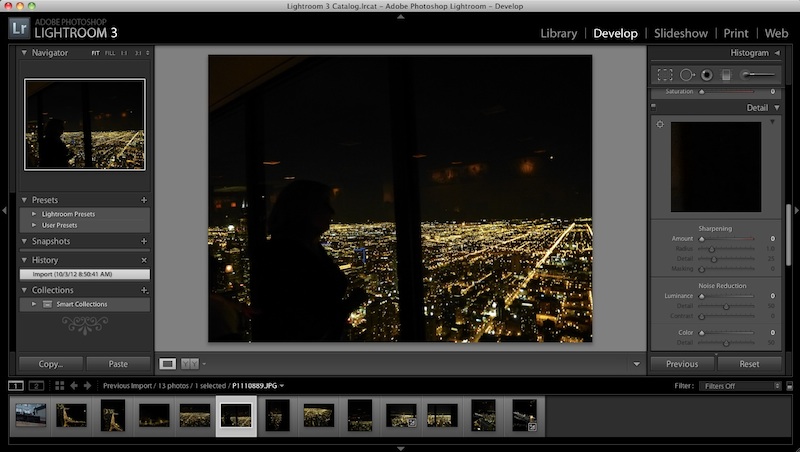Expand the Lightroom Presets folder

35,214
